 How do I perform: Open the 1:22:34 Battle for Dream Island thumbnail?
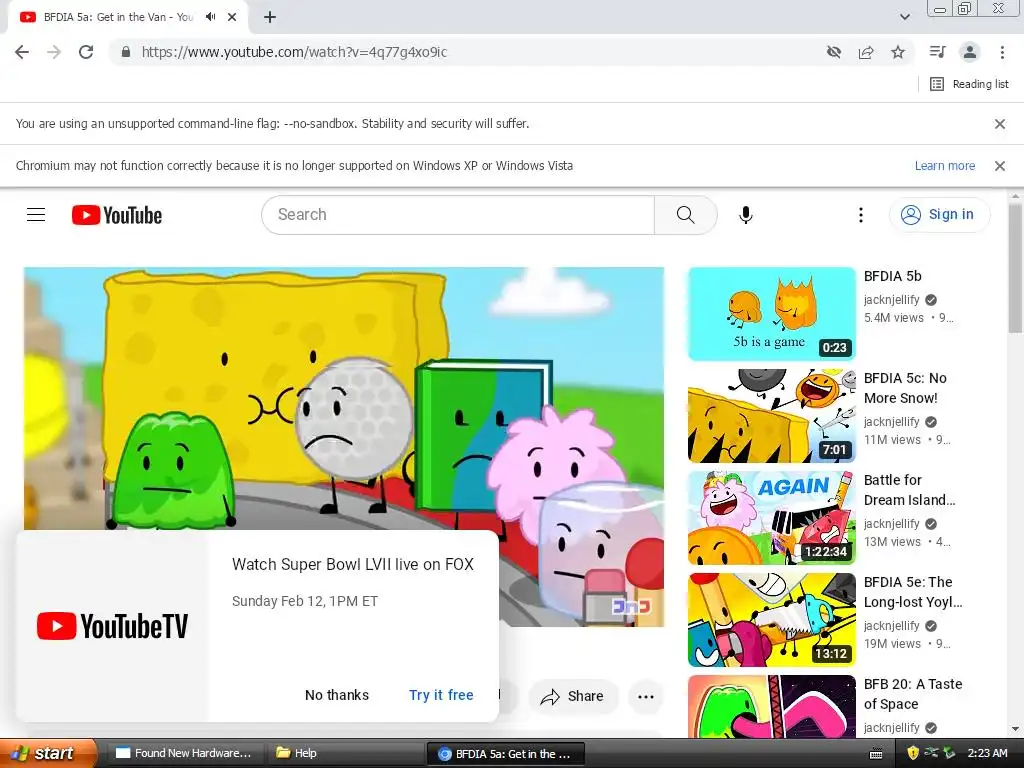(x=771, y=518)
